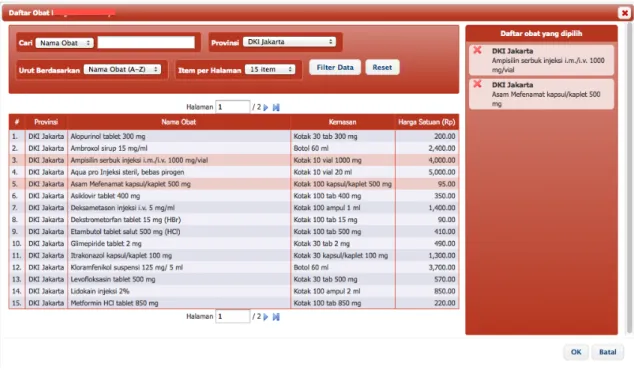Open the Cari Nama Obat dropdown
This screenshot has height=370, width=634.
click(x=64, y=43)
